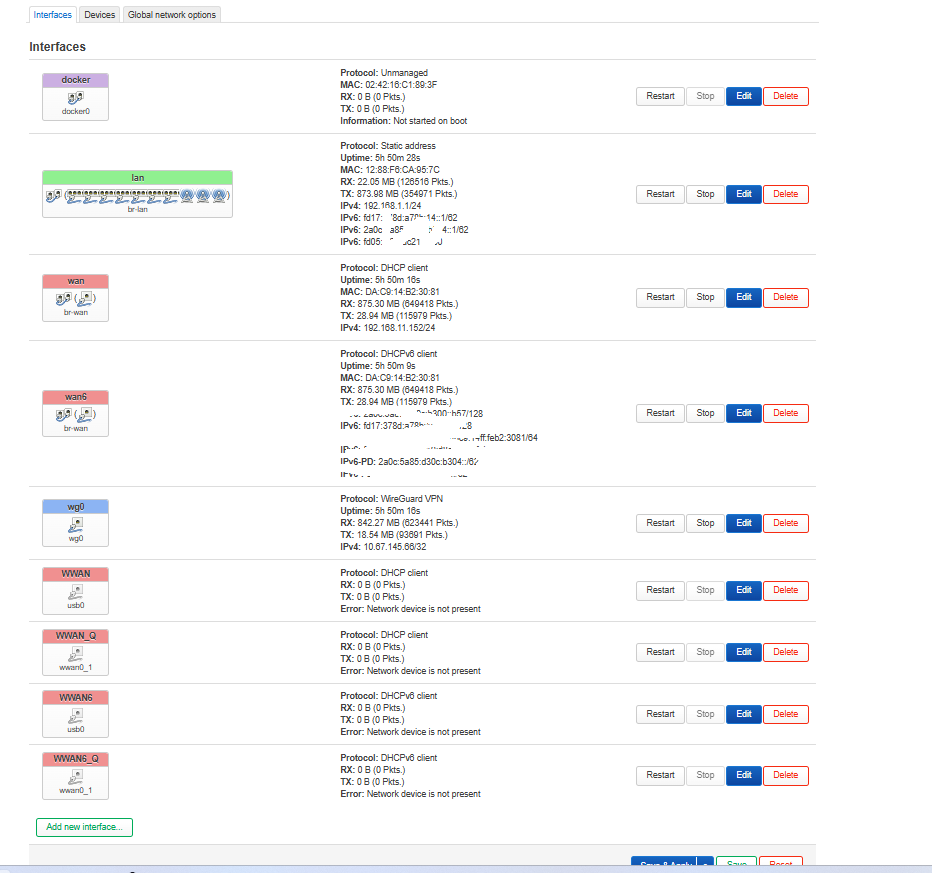The height and width of the screenshot is (873, 932).
Task: Restart the lan interface
Action: (x=660, y=194)
